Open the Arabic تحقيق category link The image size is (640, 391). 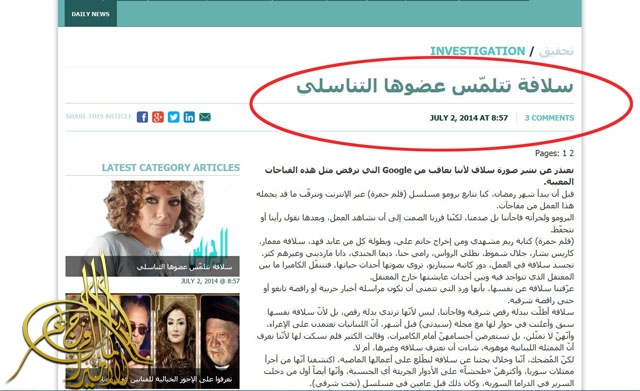coord(556,51)
